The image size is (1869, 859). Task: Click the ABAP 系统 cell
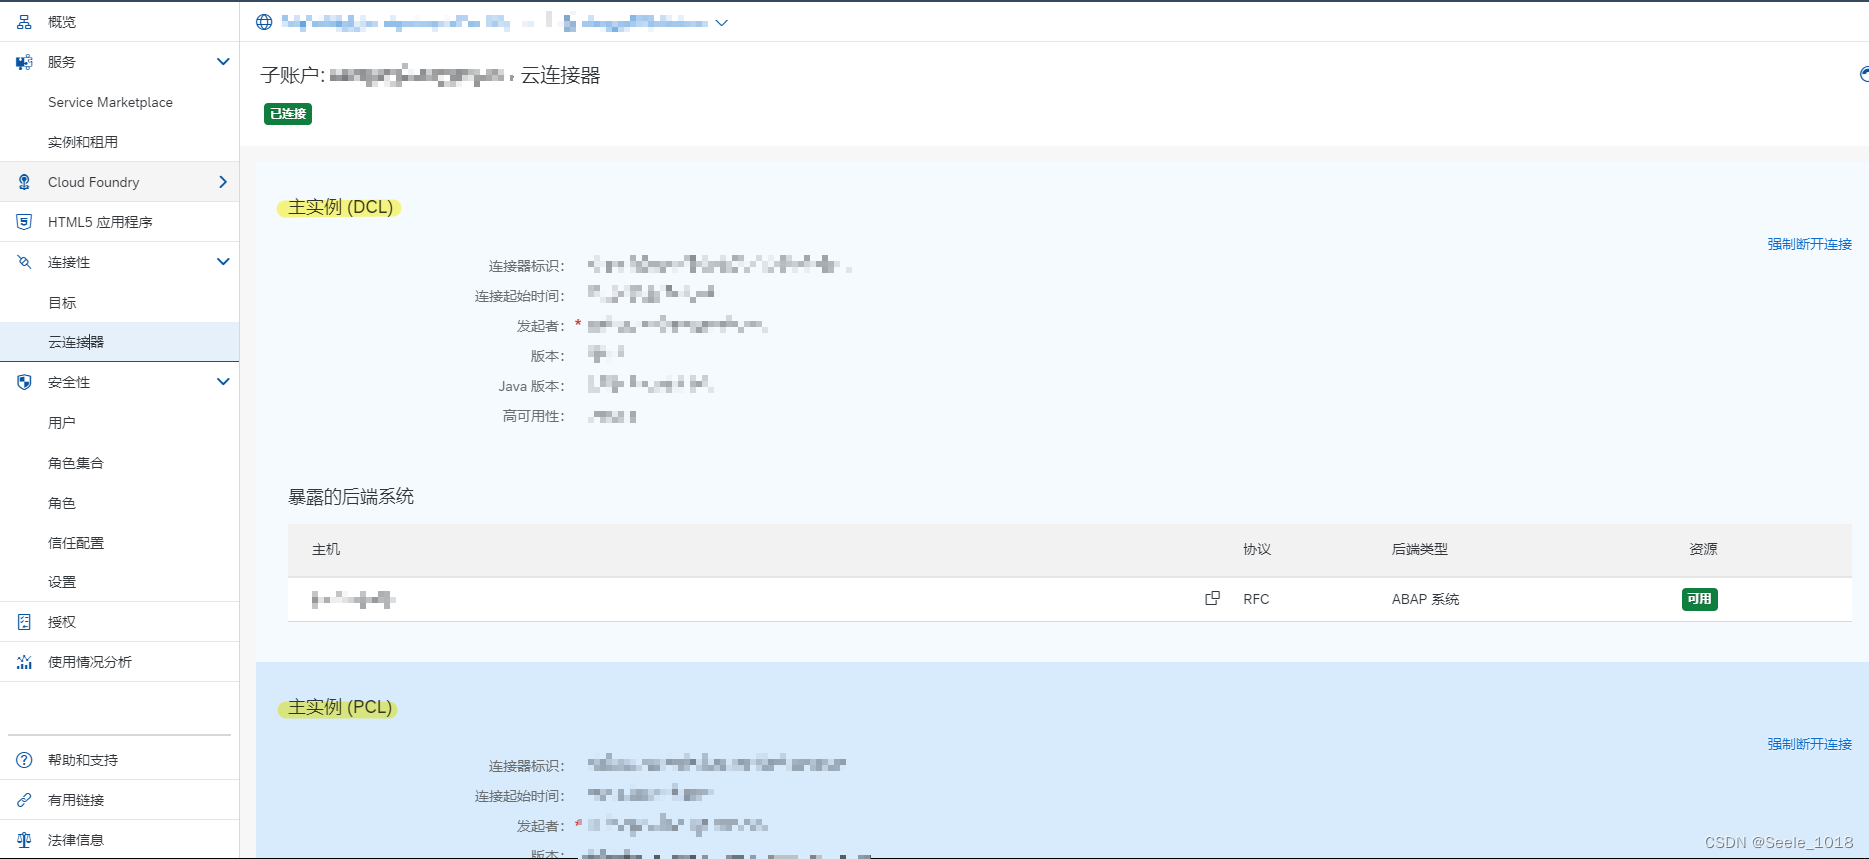[x=1425, y=599]
